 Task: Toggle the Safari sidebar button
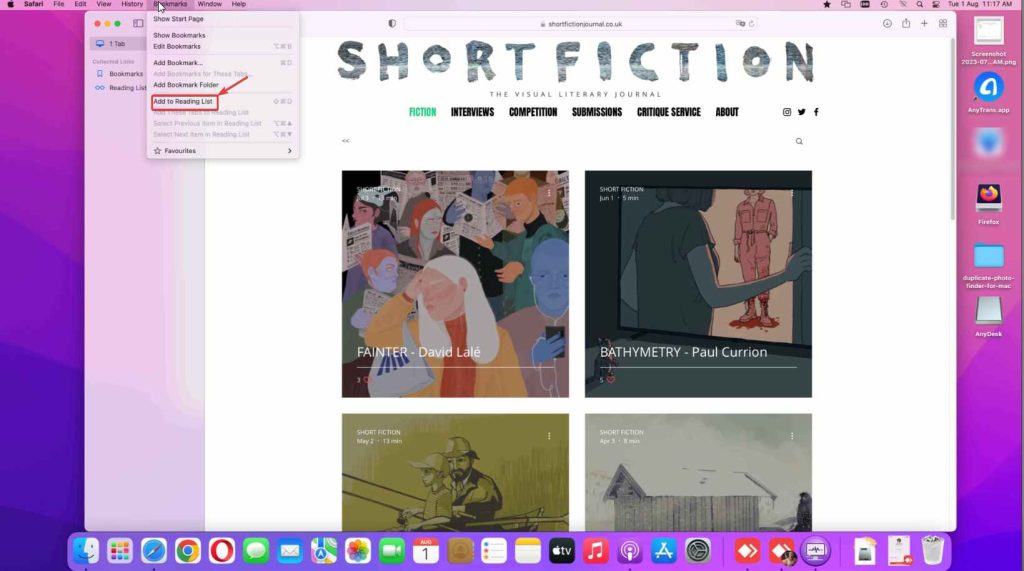[x=138, y=24]
